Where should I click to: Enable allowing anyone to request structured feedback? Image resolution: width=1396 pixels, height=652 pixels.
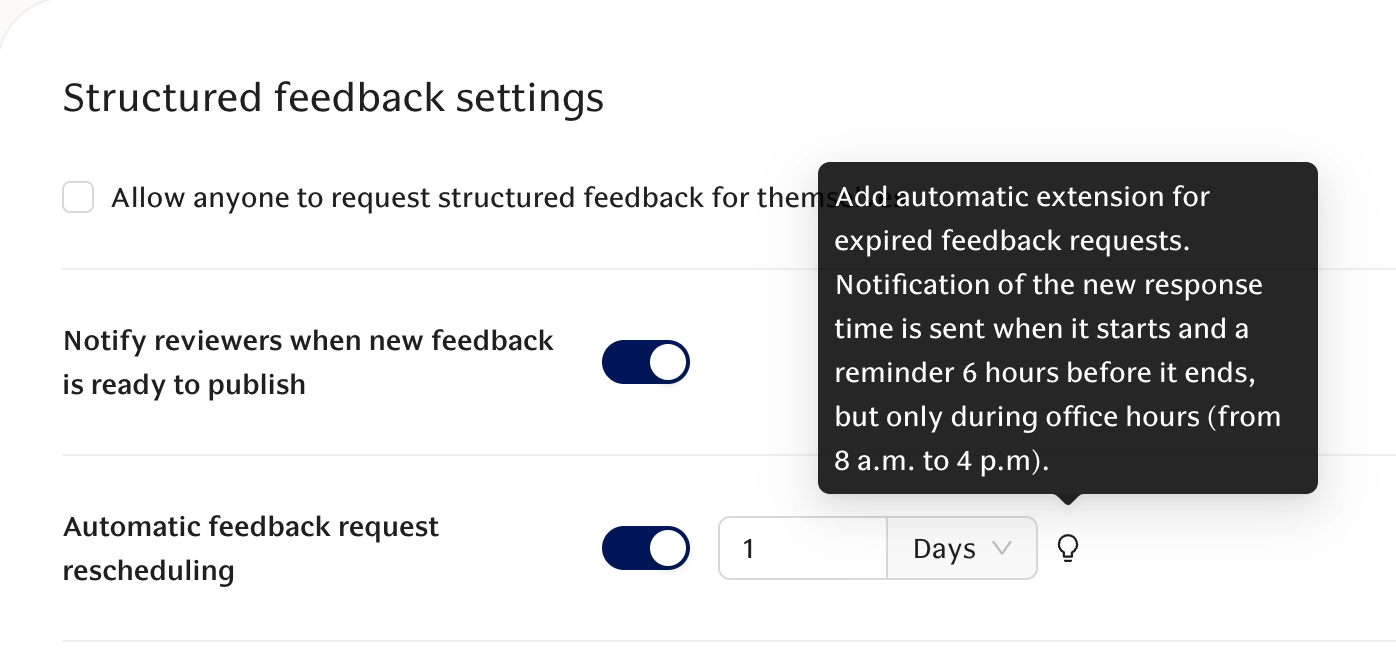[78, 197]
